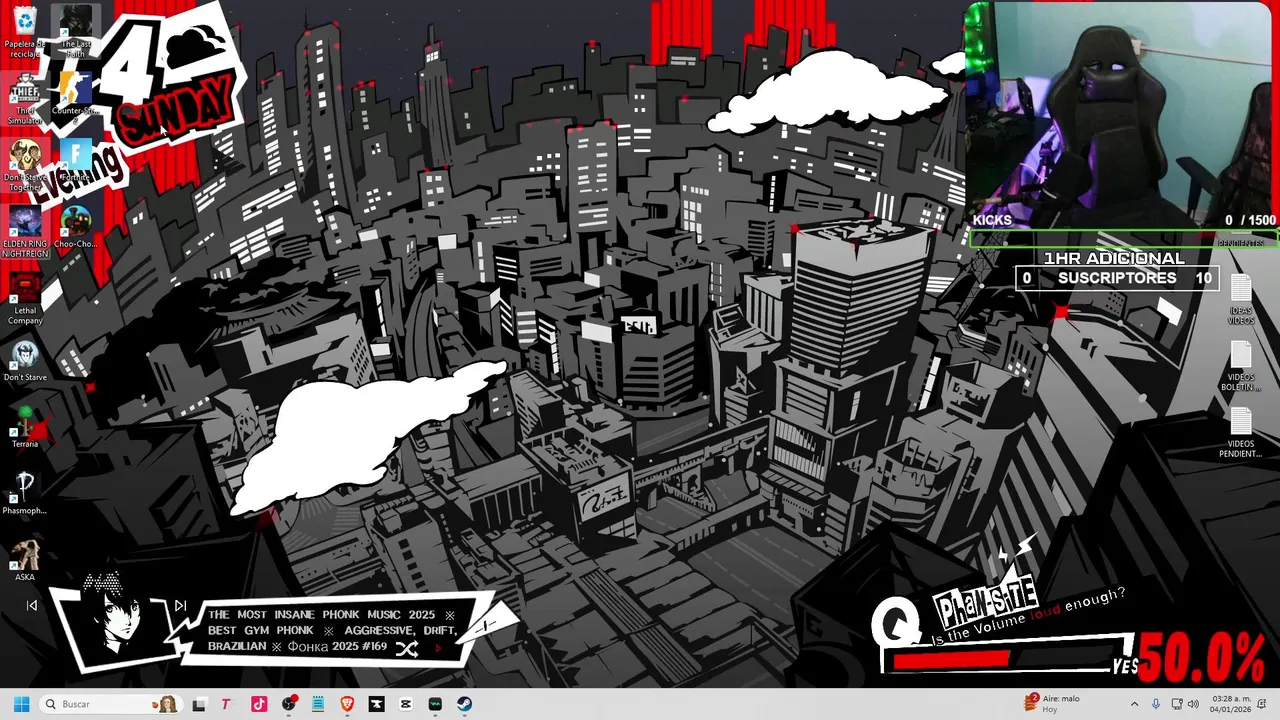Screen dimensions: 1280x720
Task: Open CapCut from the taskbar
Action: tap(406, 704)
